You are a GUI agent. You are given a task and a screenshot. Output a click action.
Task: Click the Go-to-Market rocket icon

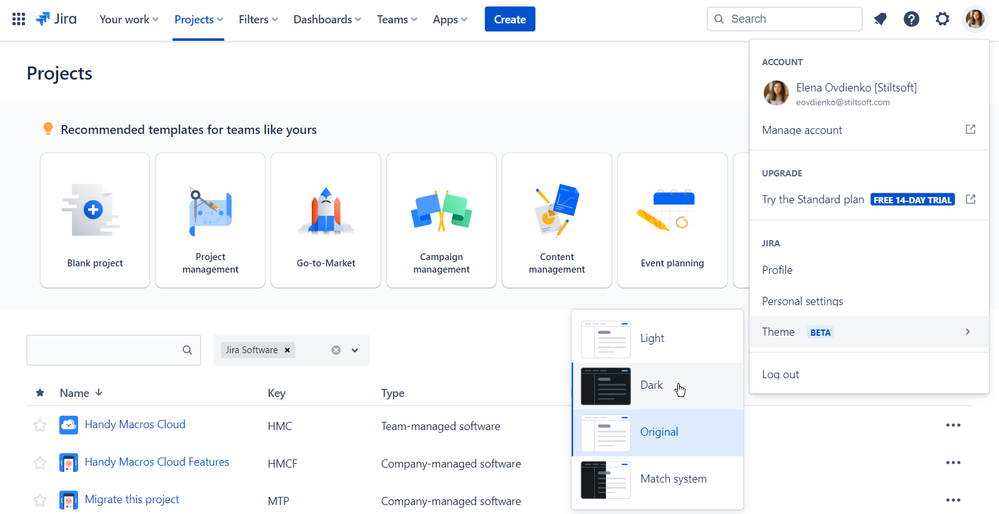coord(326,211)
